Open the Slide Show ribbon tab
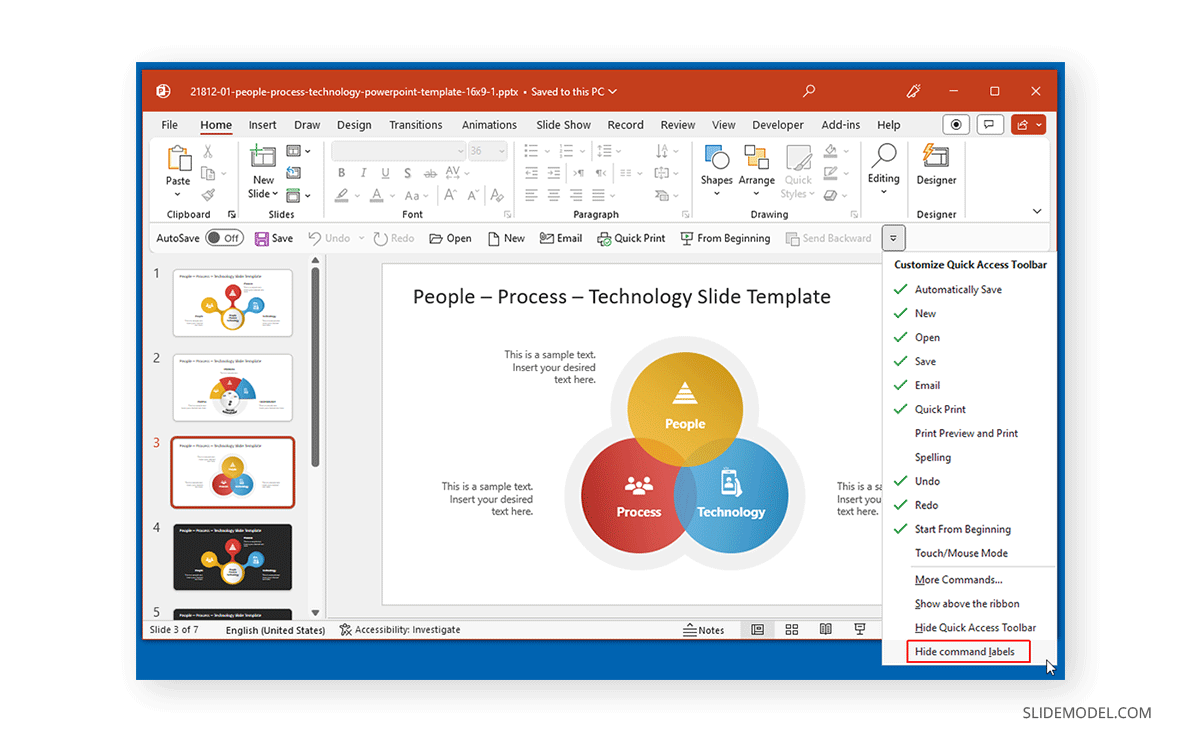Screen dimensions: 1200x743 [563, 124]
